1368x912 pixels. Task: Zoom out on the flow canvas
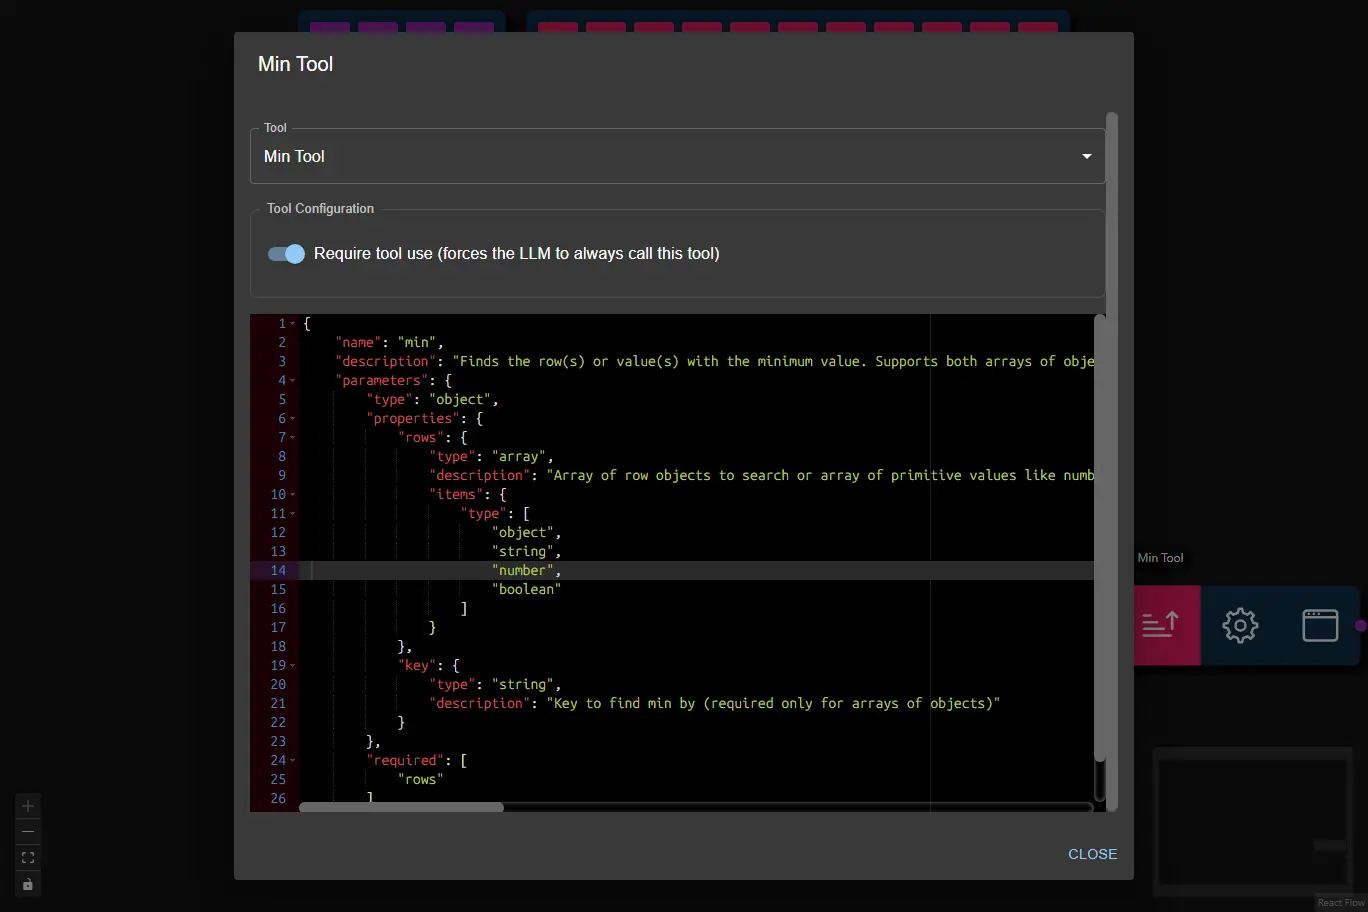tap(27, 831)
